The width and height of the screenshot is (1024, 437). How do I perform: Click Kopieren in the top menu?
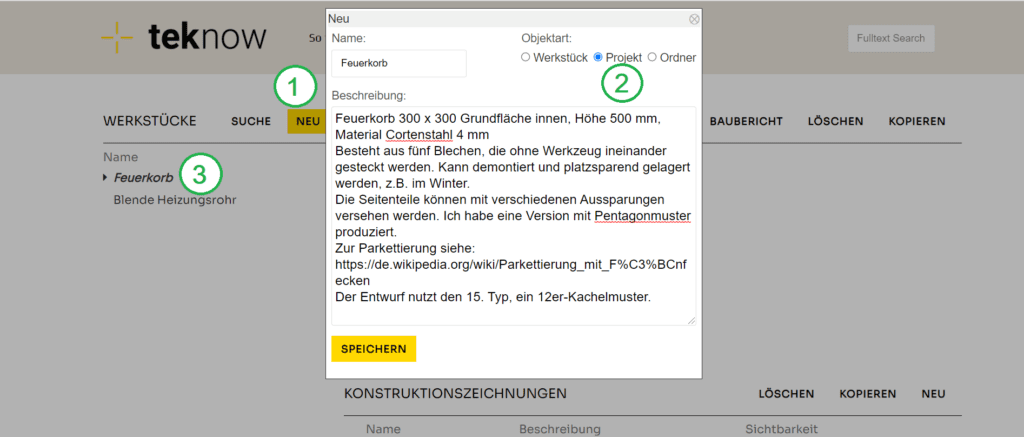(917, 121)
